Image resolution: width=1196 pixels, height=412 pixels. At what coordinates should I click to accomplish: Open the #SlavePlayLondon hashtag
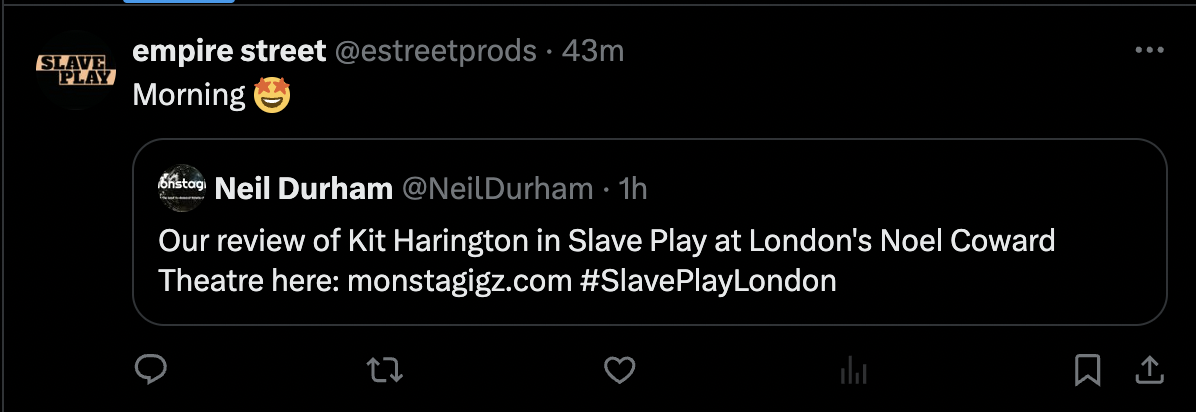tap(707, 281)
